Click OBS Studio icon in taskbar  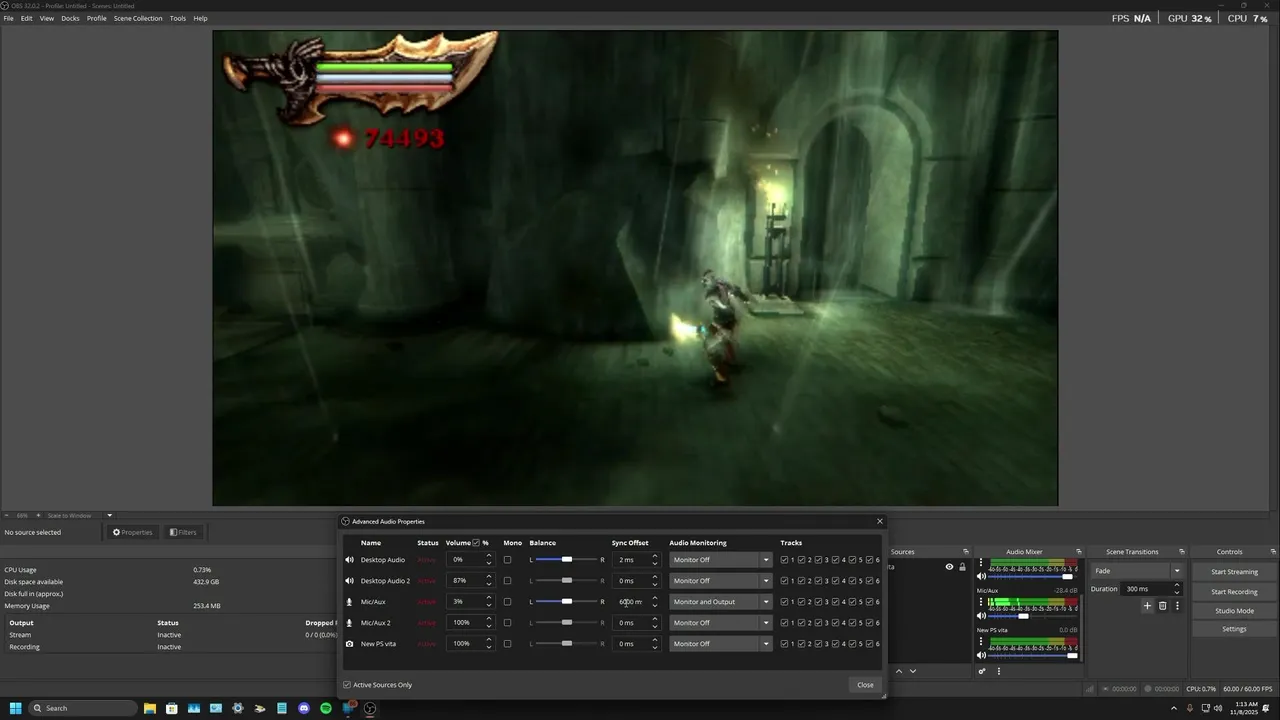tap(370, 708)
